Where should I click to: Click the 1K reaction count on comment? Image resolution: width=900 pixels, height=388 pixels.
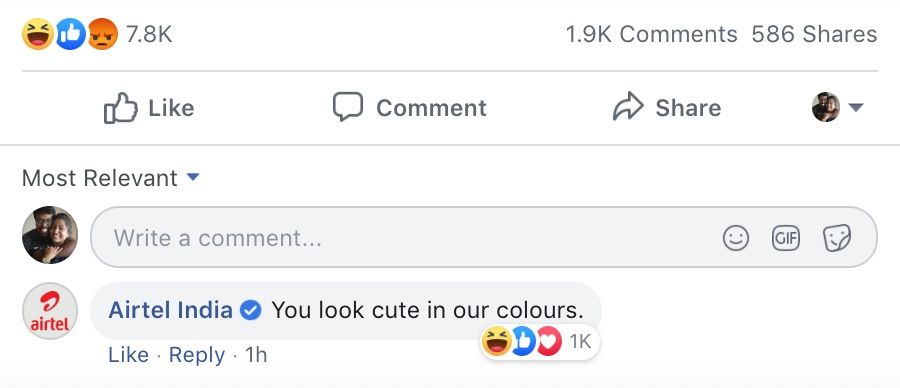pos(580,342)
